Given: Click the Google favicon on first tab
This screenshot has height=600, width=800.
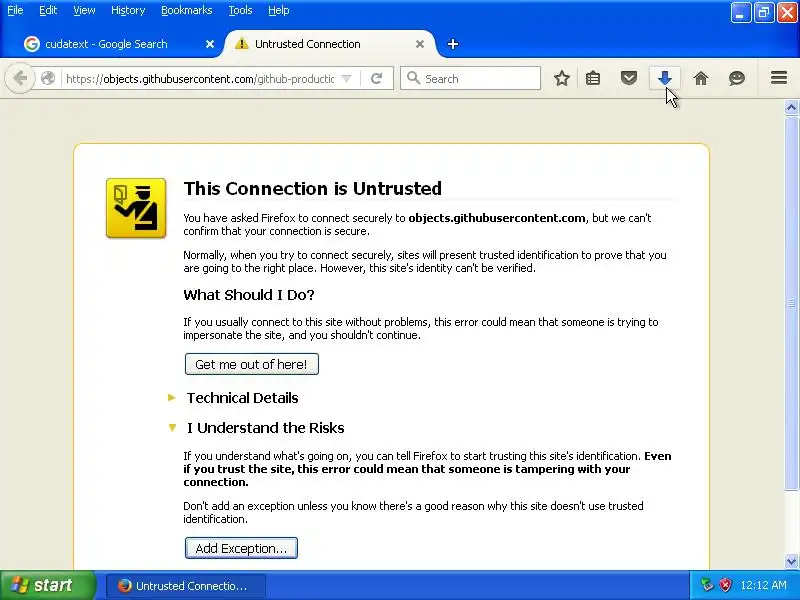Looking at the screenshot, I should pyautogui.click(x=32, y=44).
